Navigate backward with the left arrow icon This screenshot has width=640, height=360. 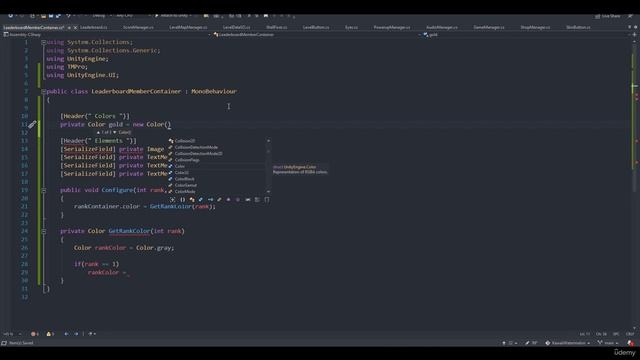point(66,334)
